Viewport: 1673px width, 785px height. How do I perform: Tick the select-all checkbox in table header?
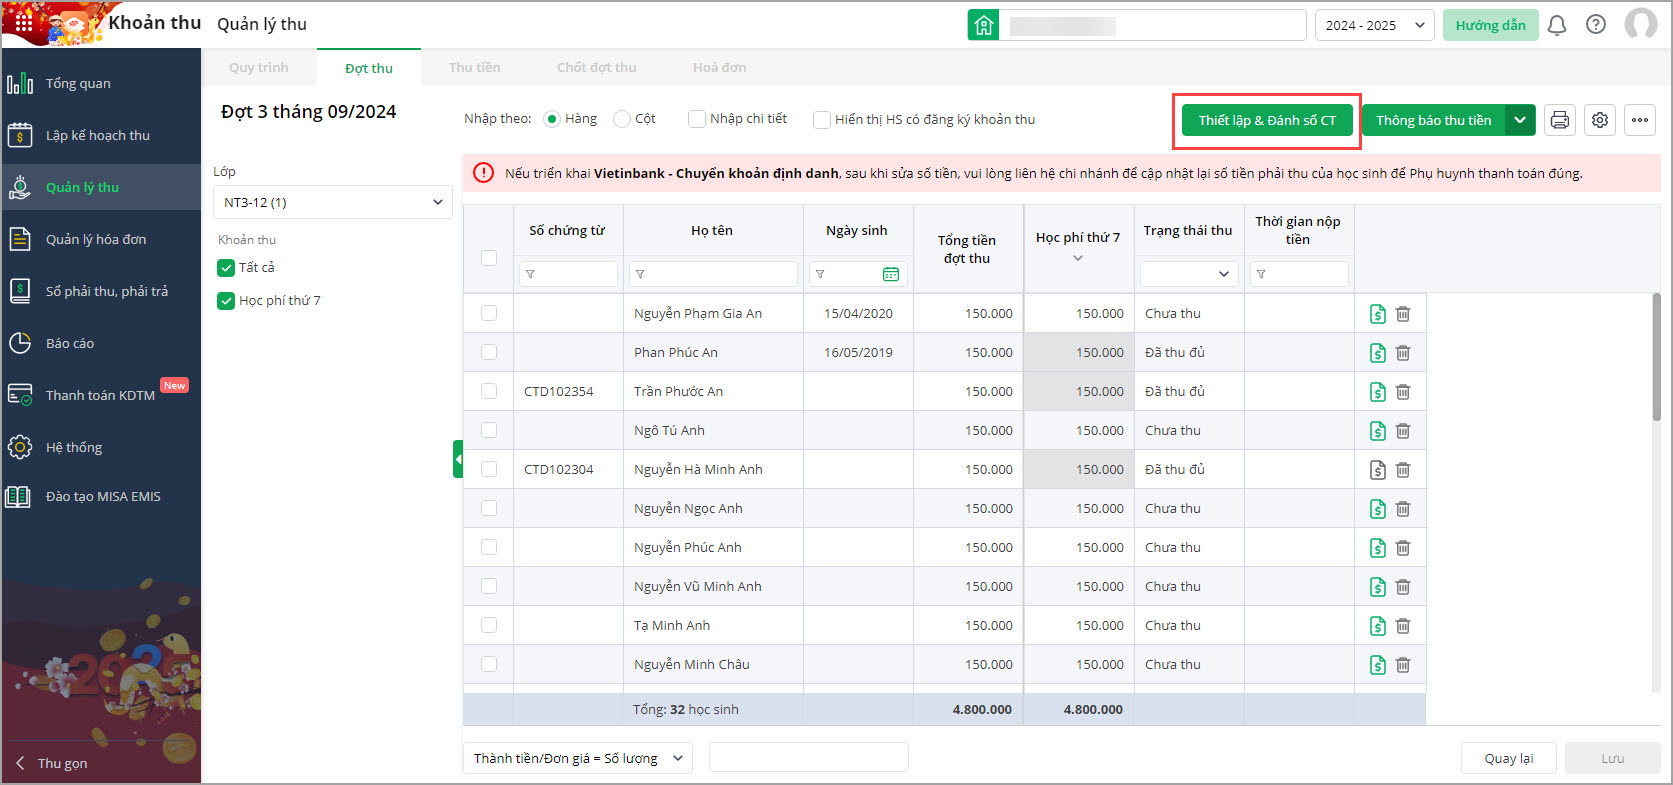pos(489,258)
